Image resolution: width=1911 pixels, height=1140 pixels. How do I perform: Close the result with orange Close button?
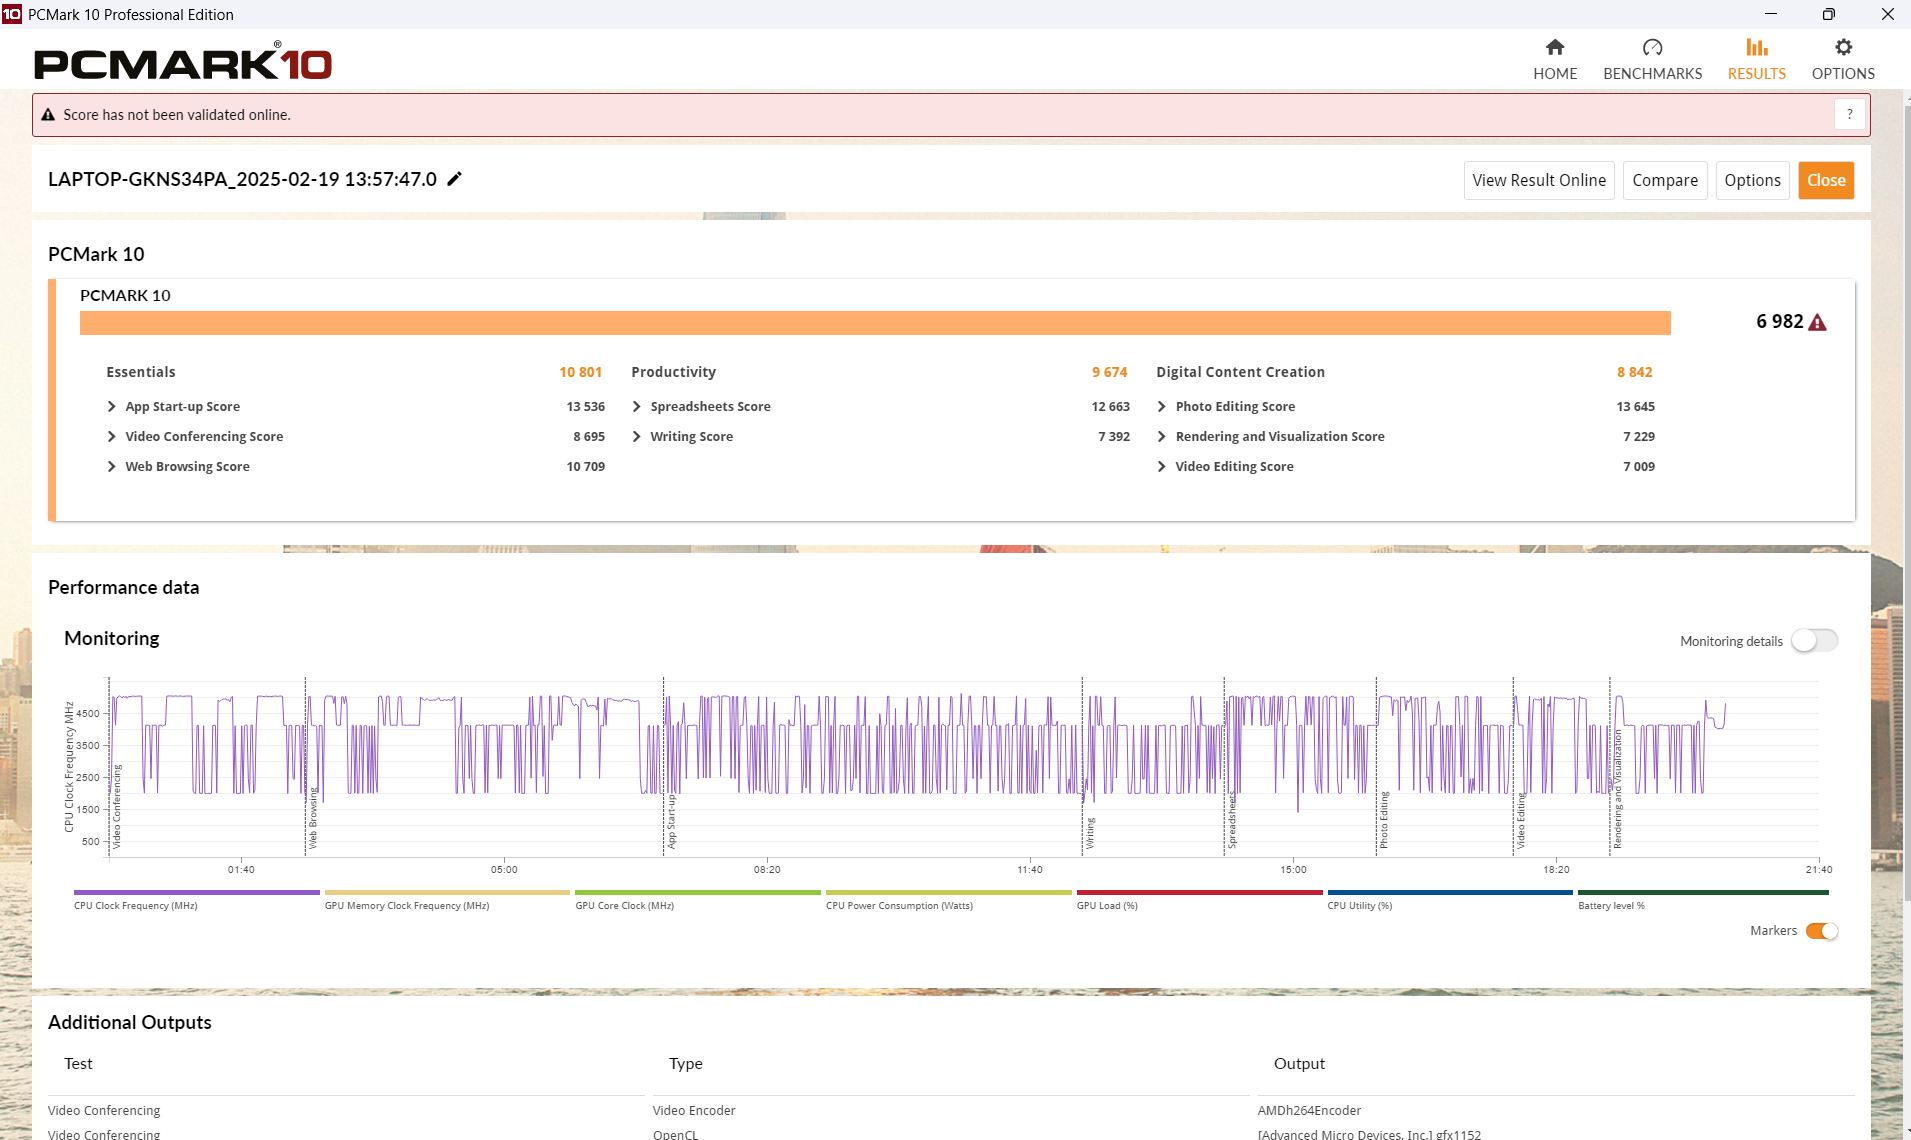coord(1826,180)
